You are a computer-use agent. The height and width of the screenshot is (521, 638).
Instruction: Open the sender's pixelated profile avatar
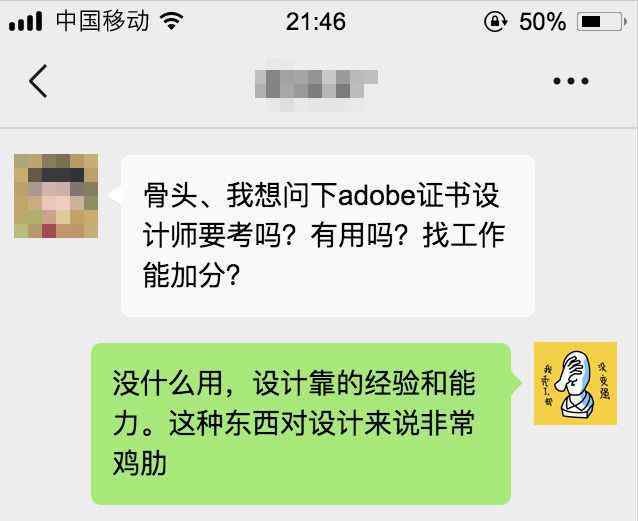pyautogui.click(x=56, y=196)
